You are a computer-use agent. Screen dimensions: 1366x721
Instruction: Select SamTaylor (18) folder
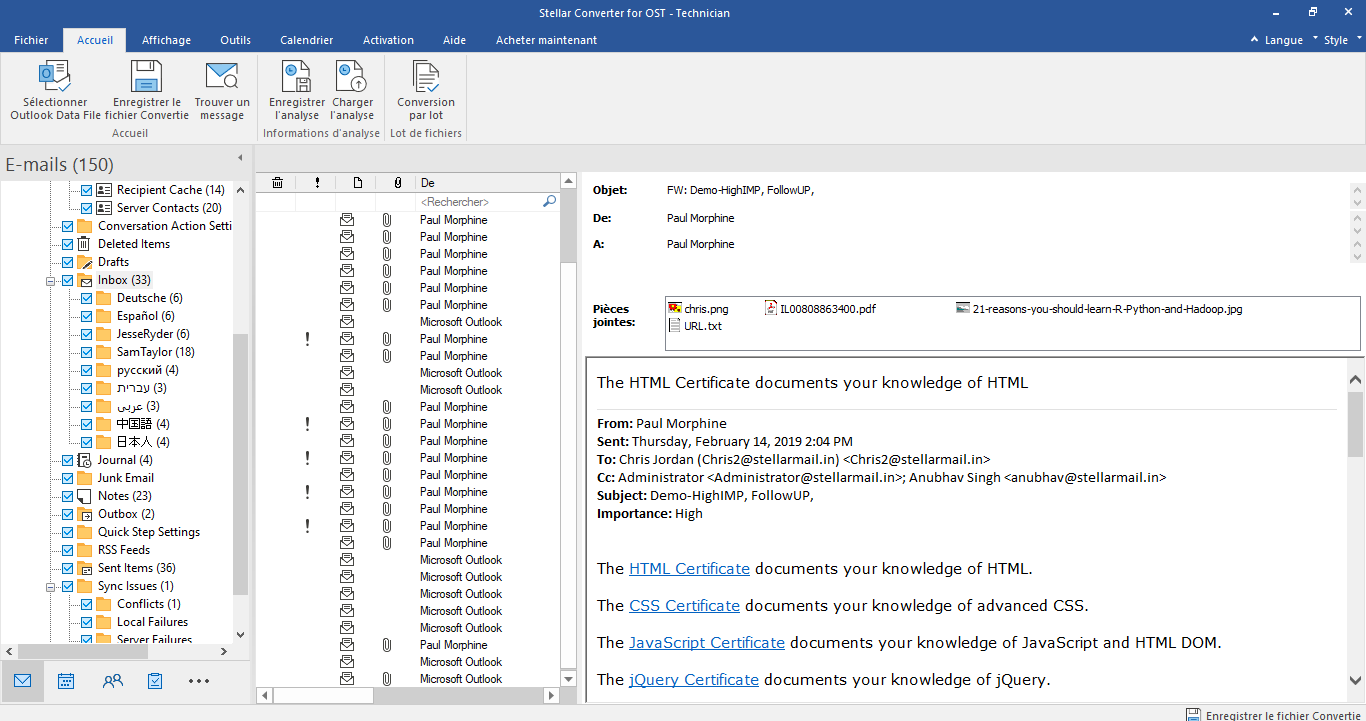coord(155,352)
